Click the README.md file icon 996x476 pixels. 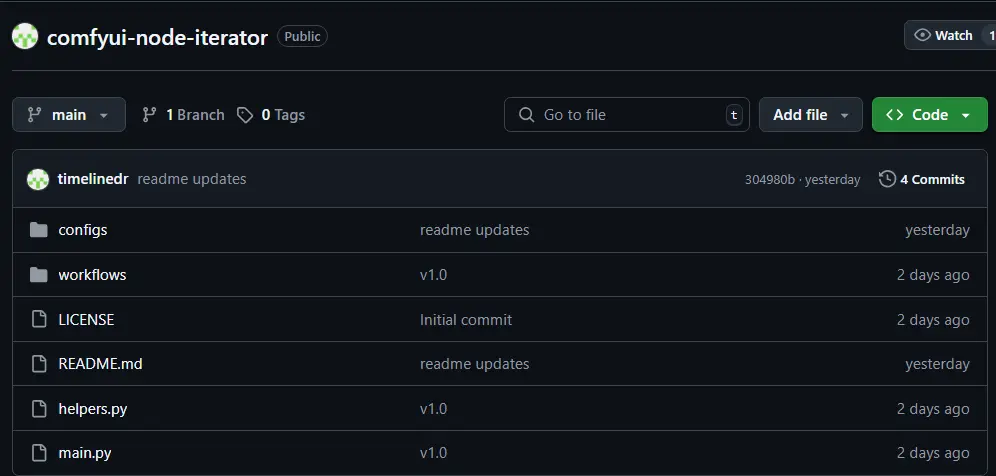(39, 364)
